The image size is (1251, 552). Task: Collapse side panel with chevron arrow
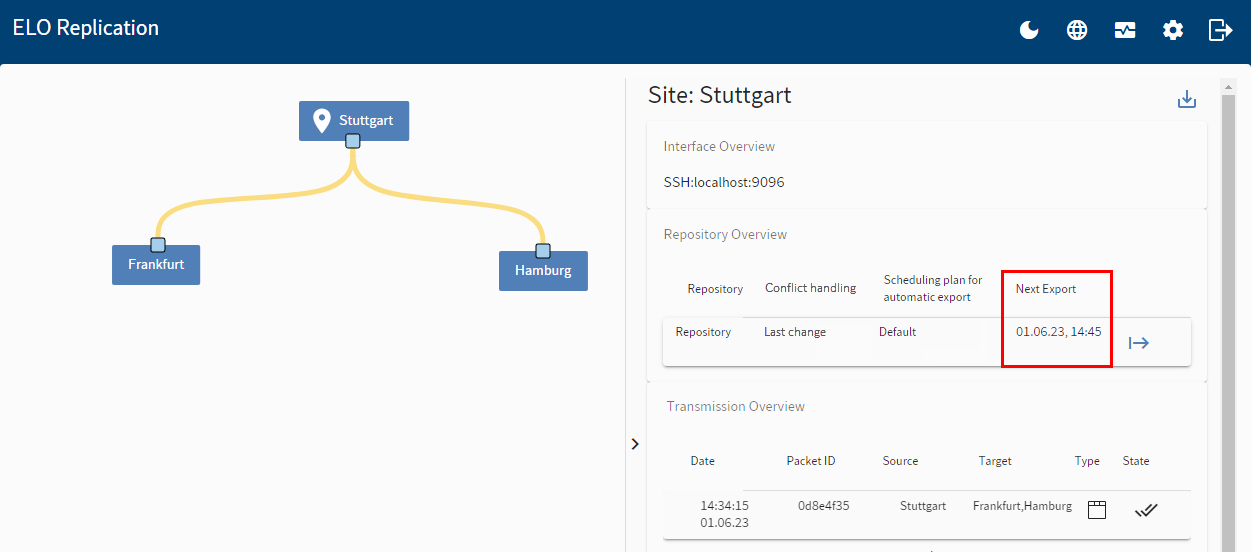click(635, 443)
